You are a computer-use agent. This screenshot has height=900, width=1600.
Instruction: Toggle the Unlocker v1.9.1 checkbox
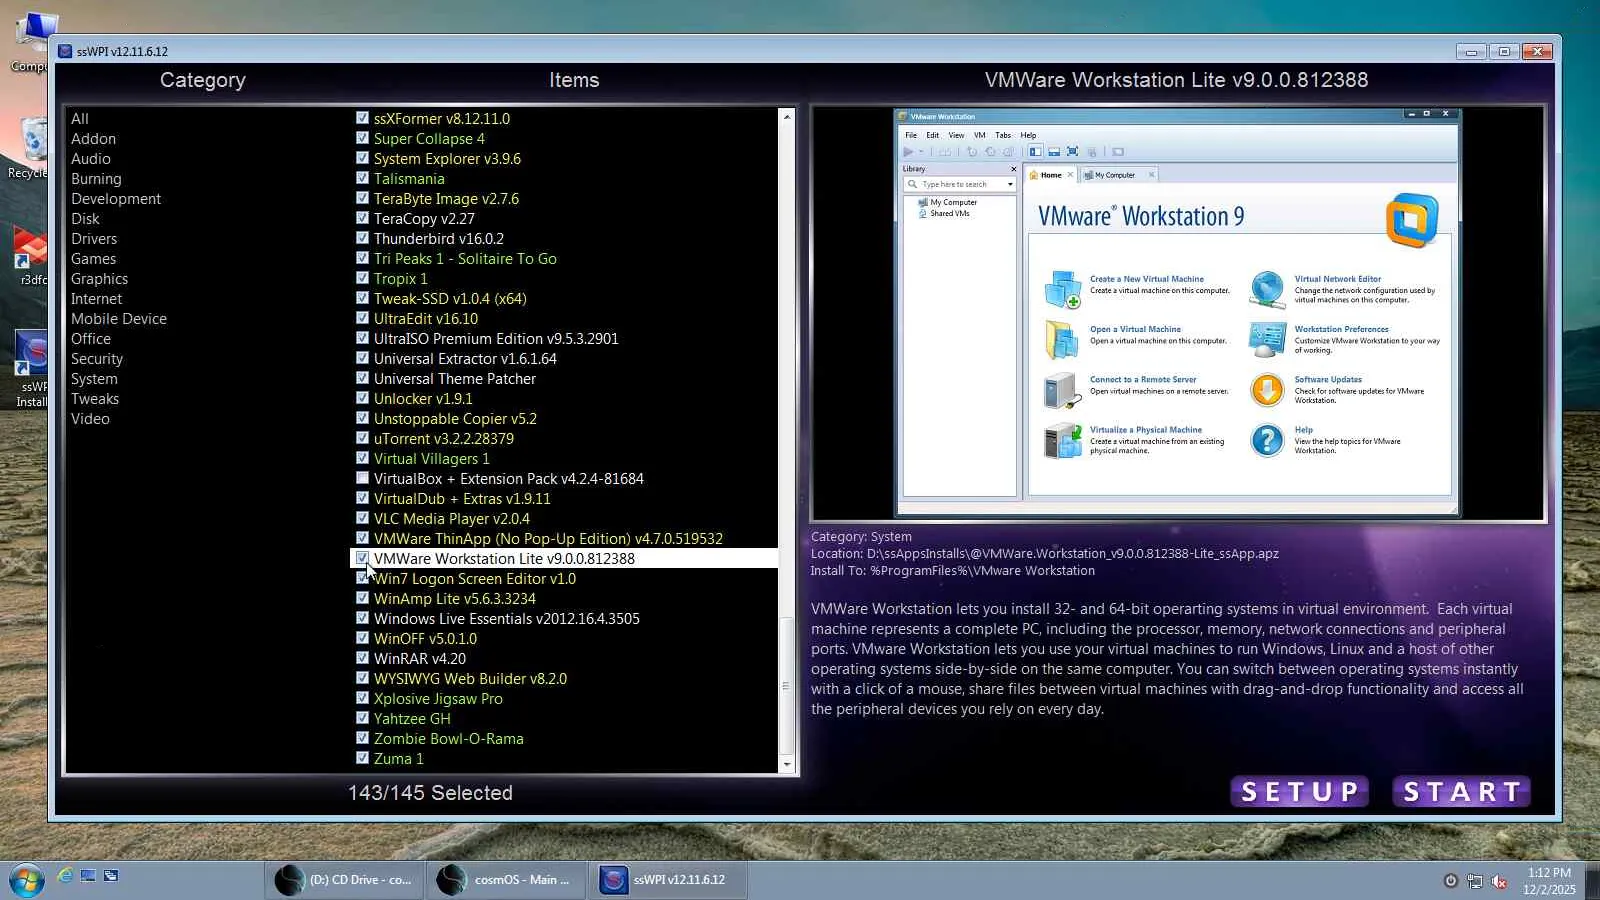coord(362,398)
